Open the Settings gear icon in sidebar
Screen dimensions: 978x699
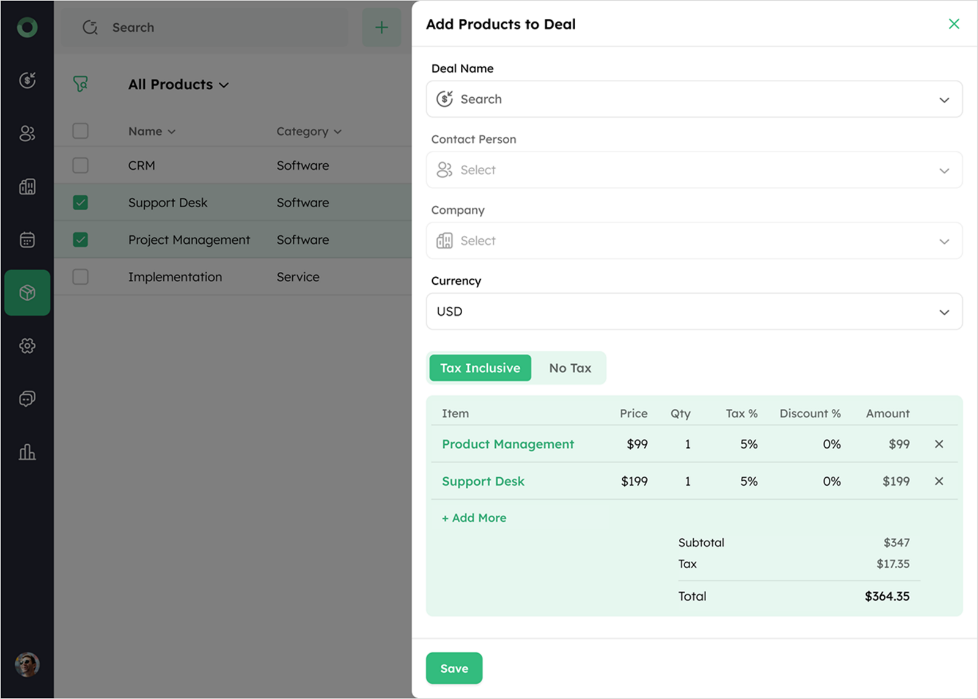(27, 345)
